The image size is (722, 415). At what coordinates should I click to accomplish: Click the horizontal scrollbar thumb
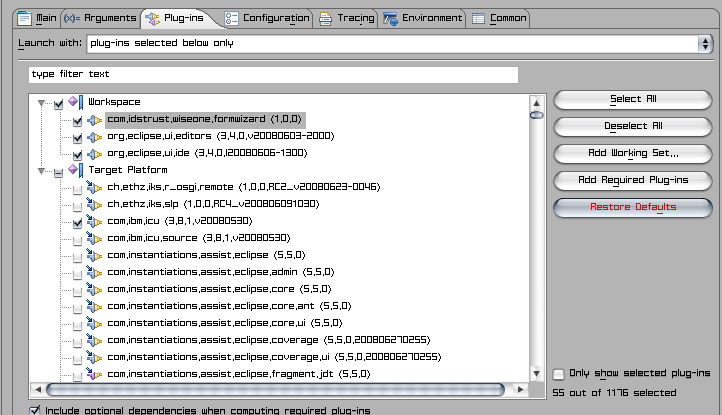[x=275, y=390]
